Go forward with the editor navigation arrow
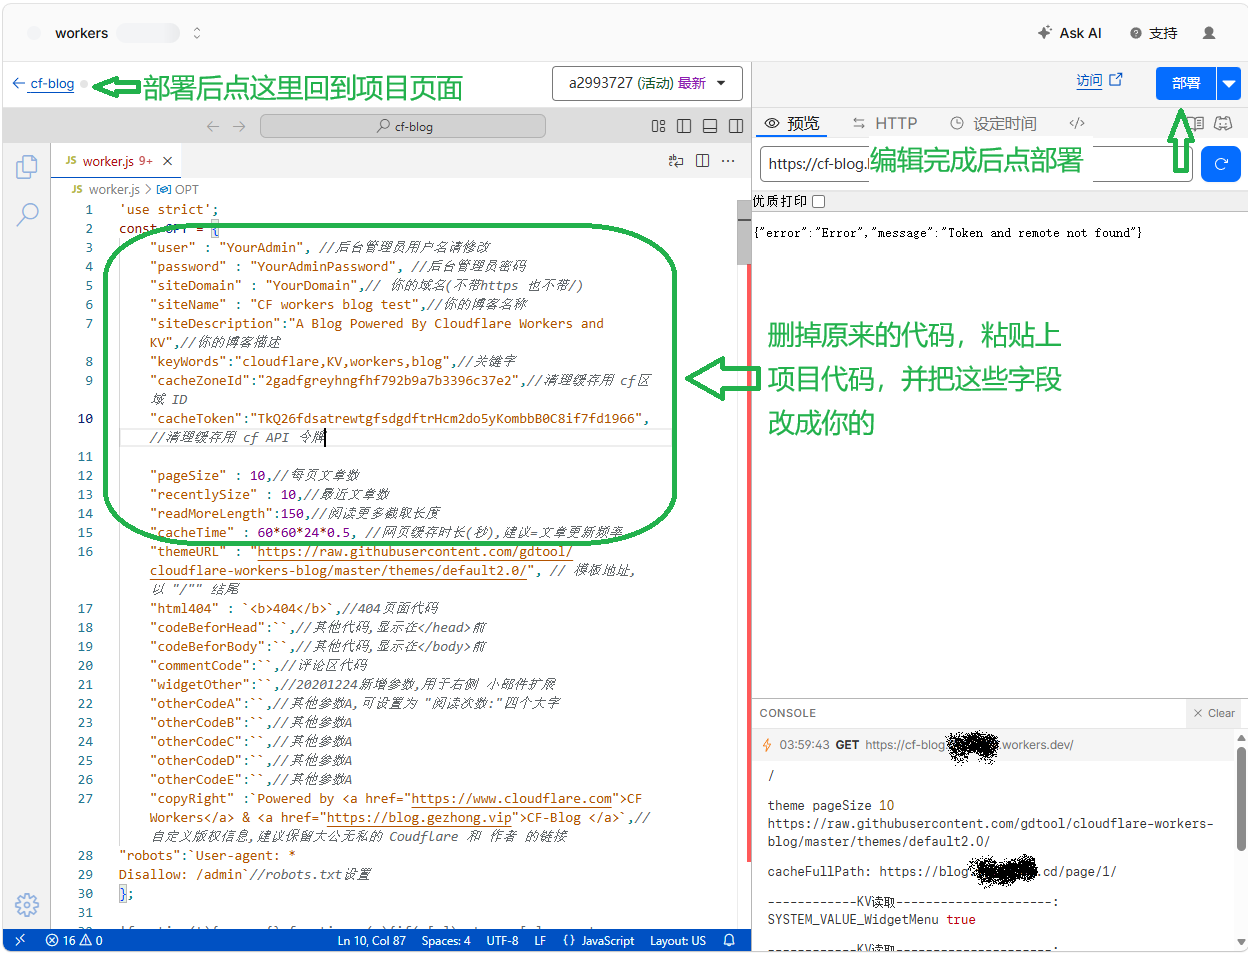 [239, 126]
